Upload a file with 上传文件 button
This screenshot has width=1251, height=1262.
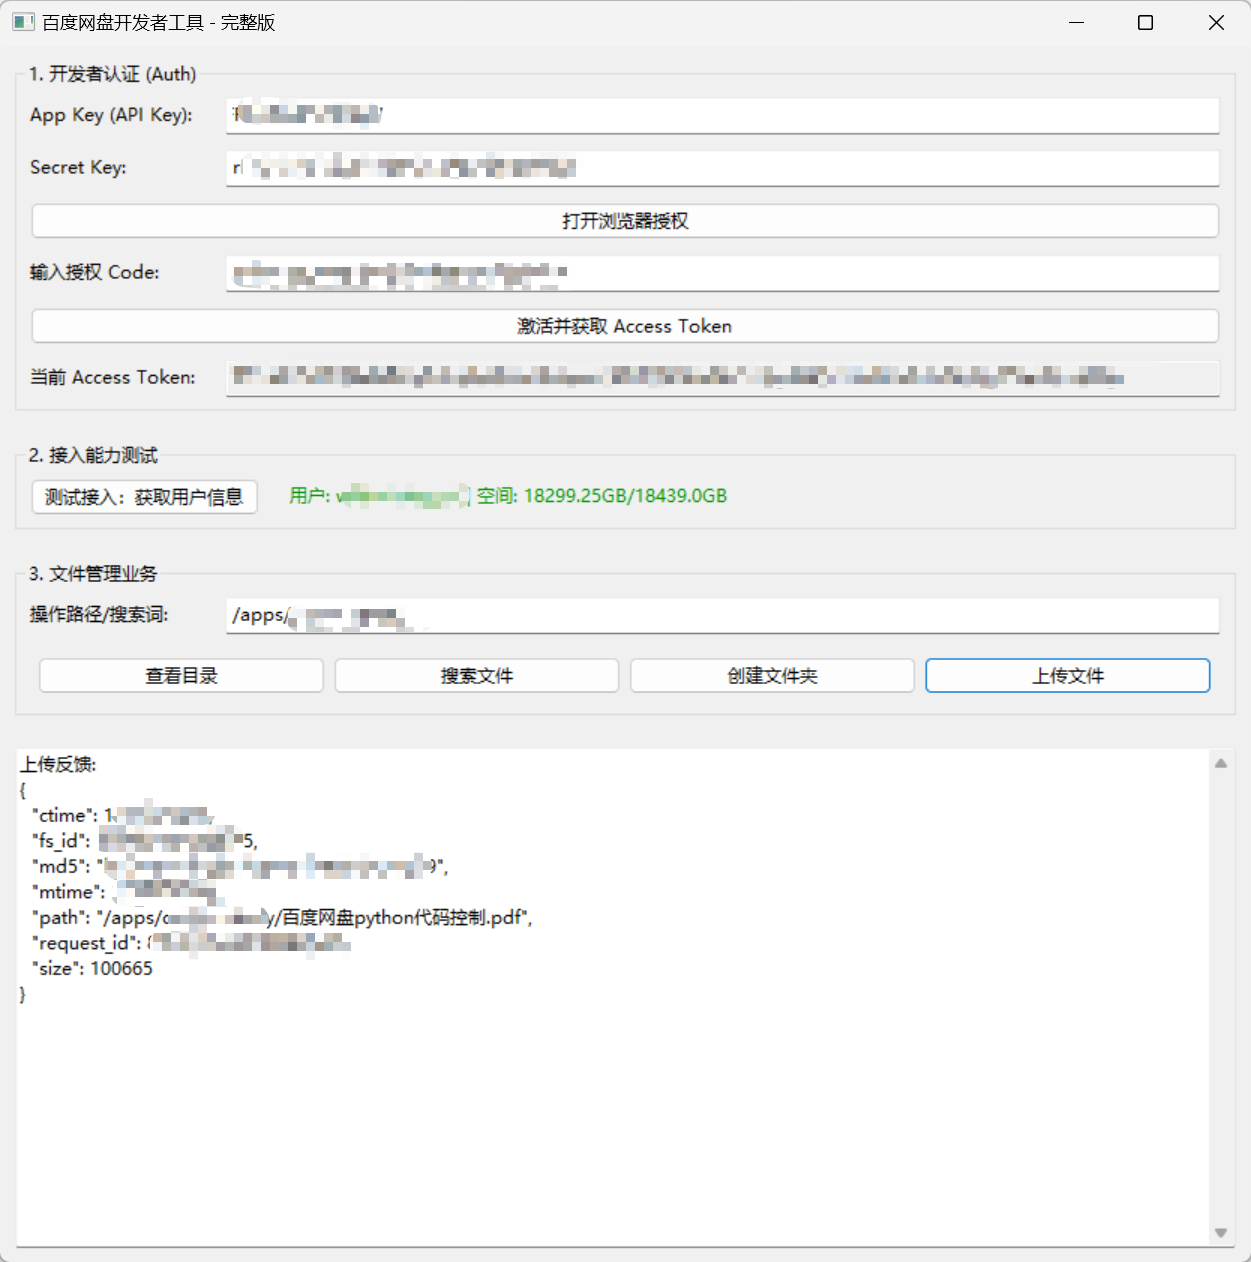[1068, 676]
